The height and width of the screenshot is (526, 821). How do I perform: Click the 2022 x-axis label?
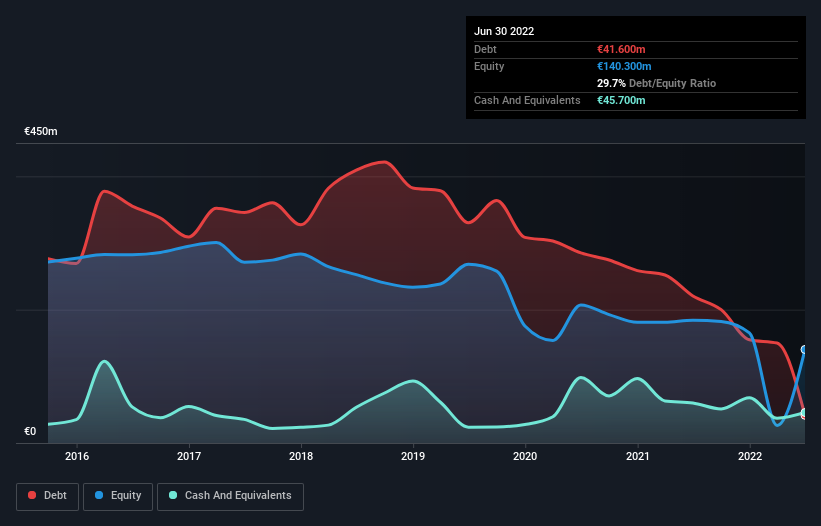(x=750, y=456)
